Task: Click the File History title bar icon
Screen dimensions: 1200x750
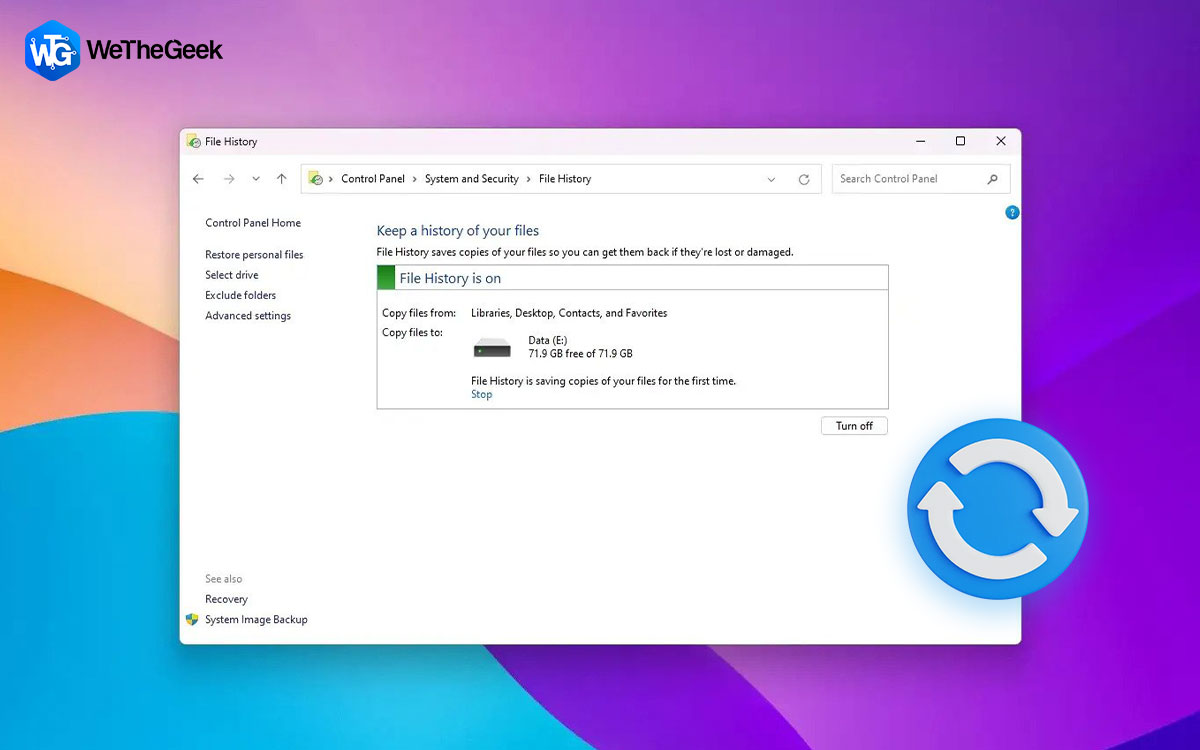Action: pos(193,142)
